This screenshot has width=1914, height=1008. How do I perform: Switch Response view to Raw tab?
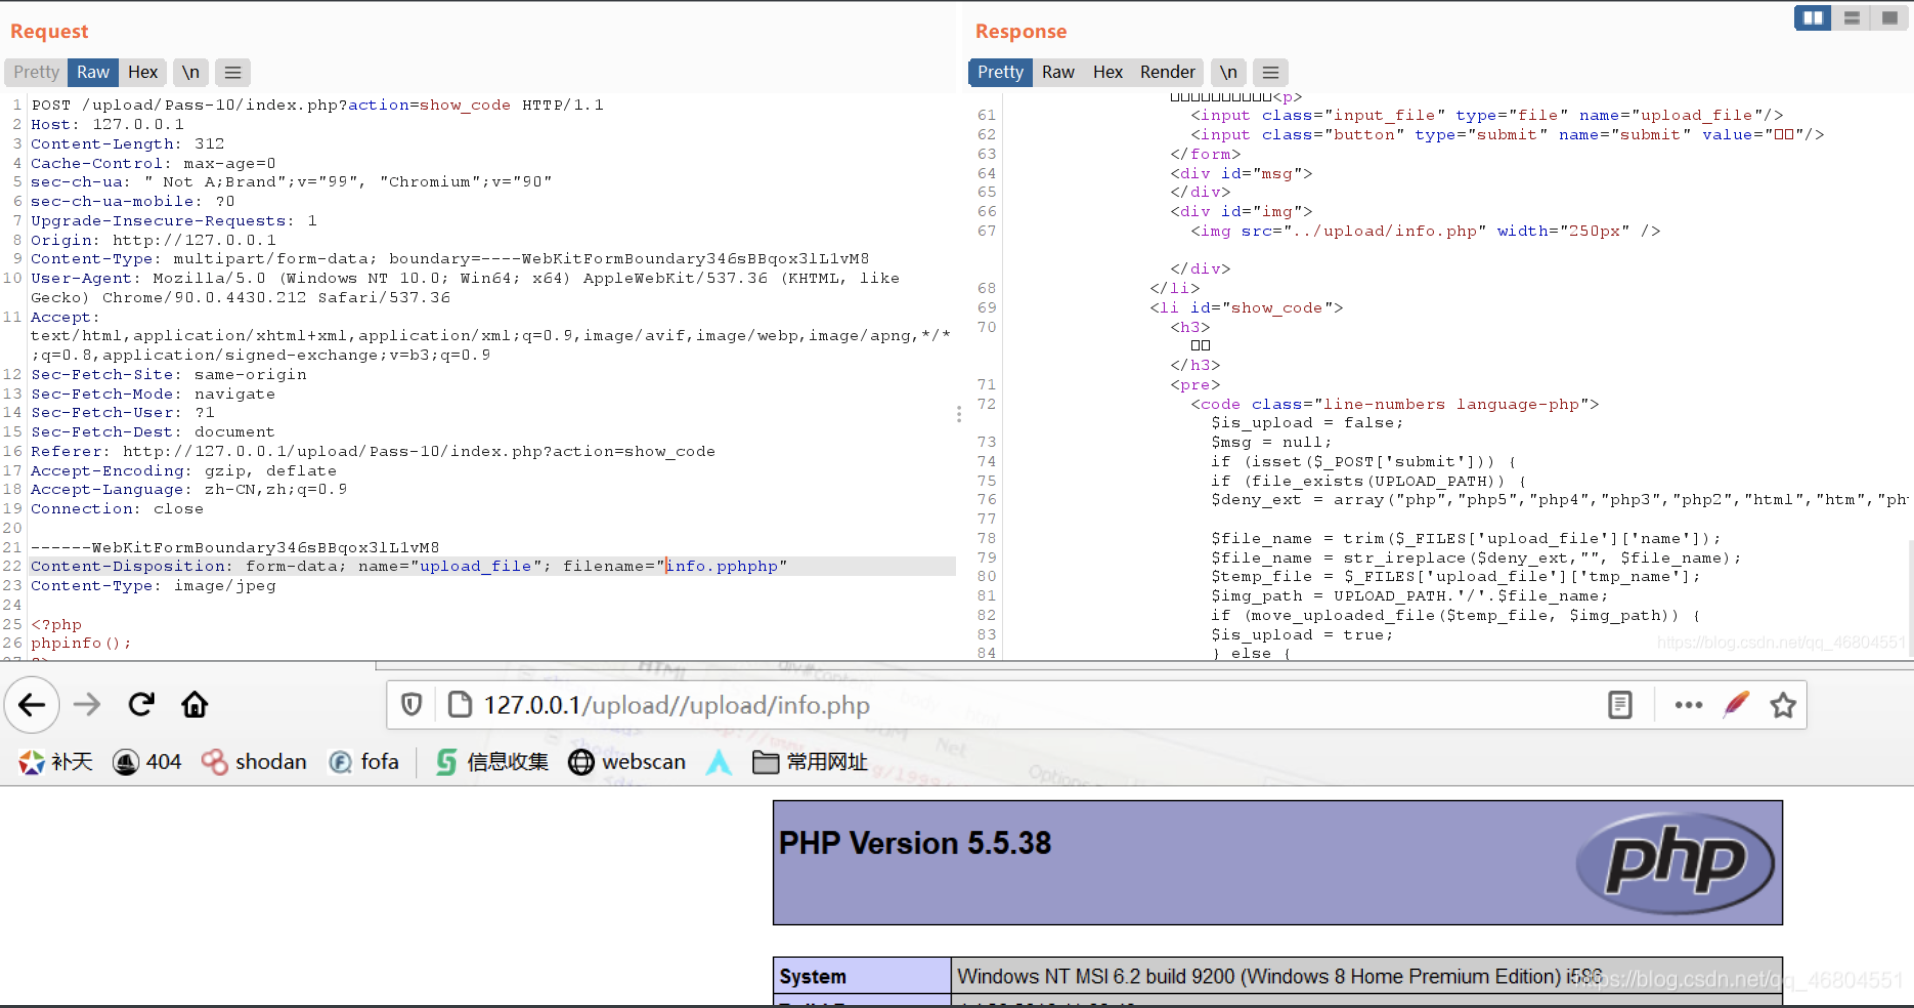tap(1058, 72)
